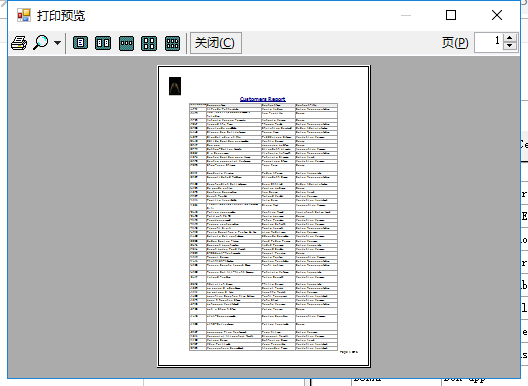This screenshot has width=528, height=386.
Task: Close the 打印预览 window
Action: [x=497, y=15]
